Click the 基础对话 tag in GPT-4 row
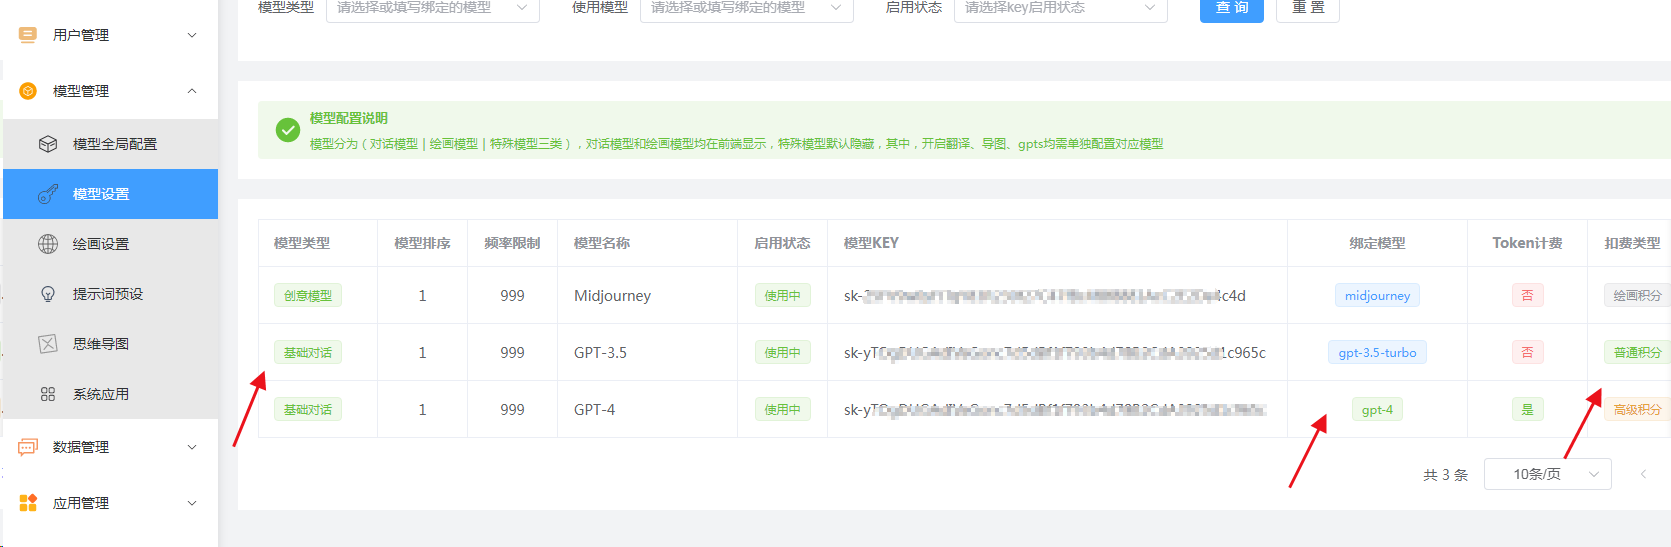The height and width of the screenshot is (547, 1671). coord(308,410)
